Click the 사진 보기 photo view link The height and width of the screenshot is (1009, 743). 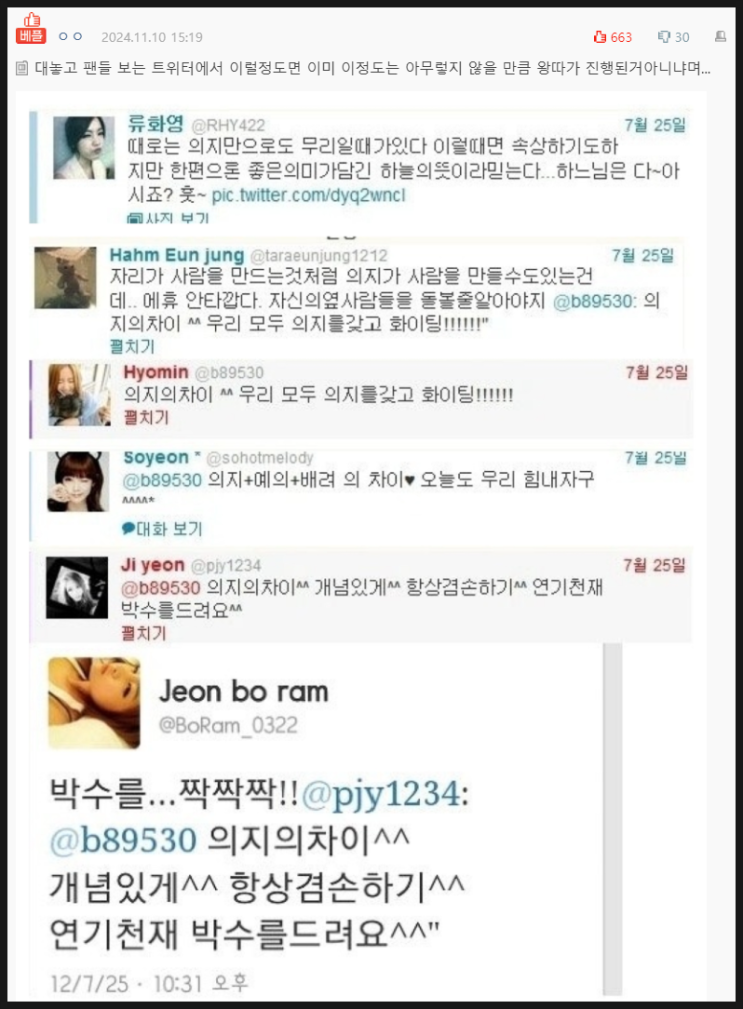pyautogui.click(x=169, y=218)
